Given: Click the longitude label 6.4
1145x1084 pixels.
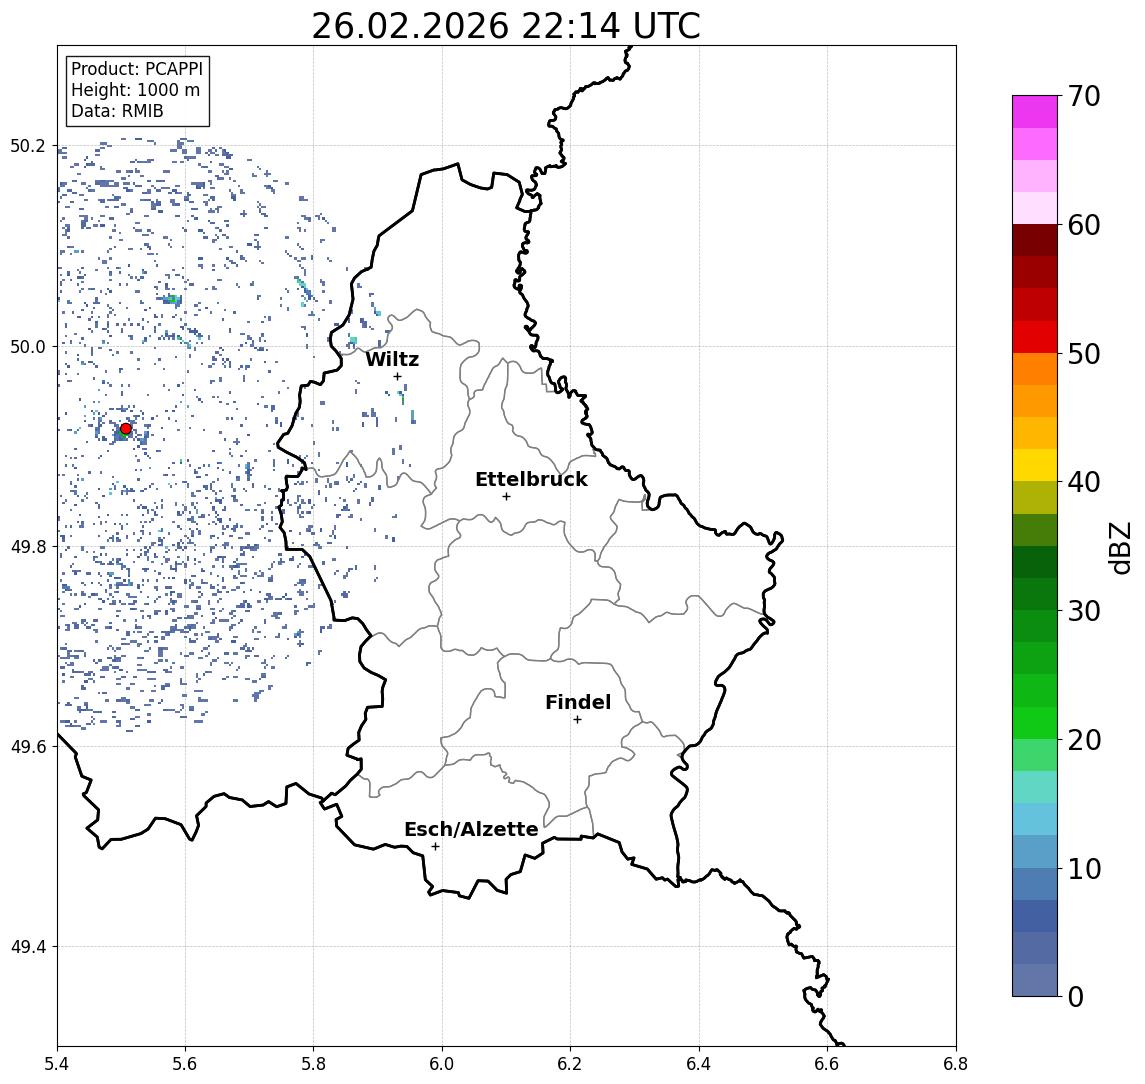Looking at the screenshot, I should [699, 1064].
